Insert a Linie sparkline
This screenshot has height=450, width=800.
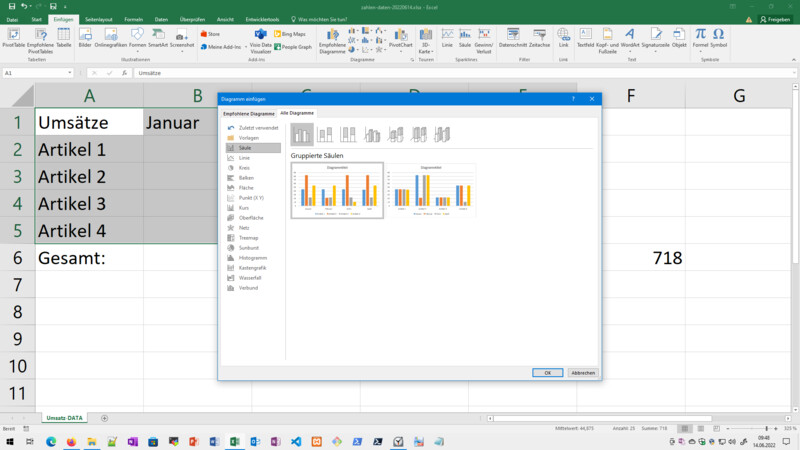[447, 38]
